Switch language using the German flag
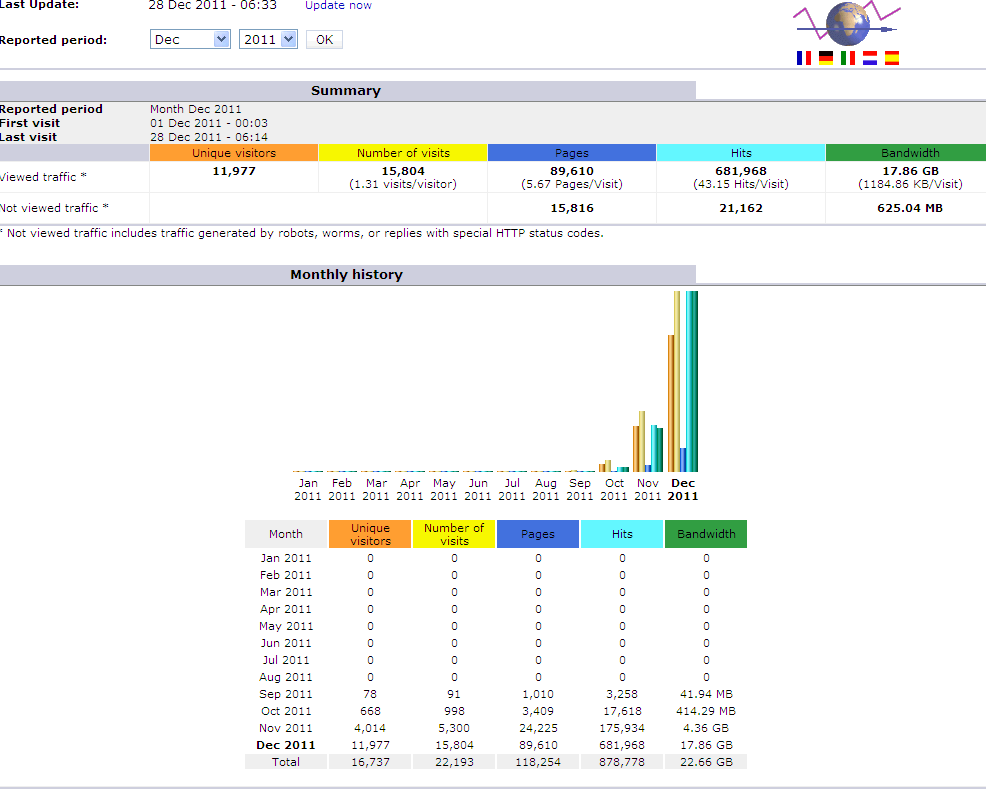The image size is (986, 794). (x=826, y=58)
